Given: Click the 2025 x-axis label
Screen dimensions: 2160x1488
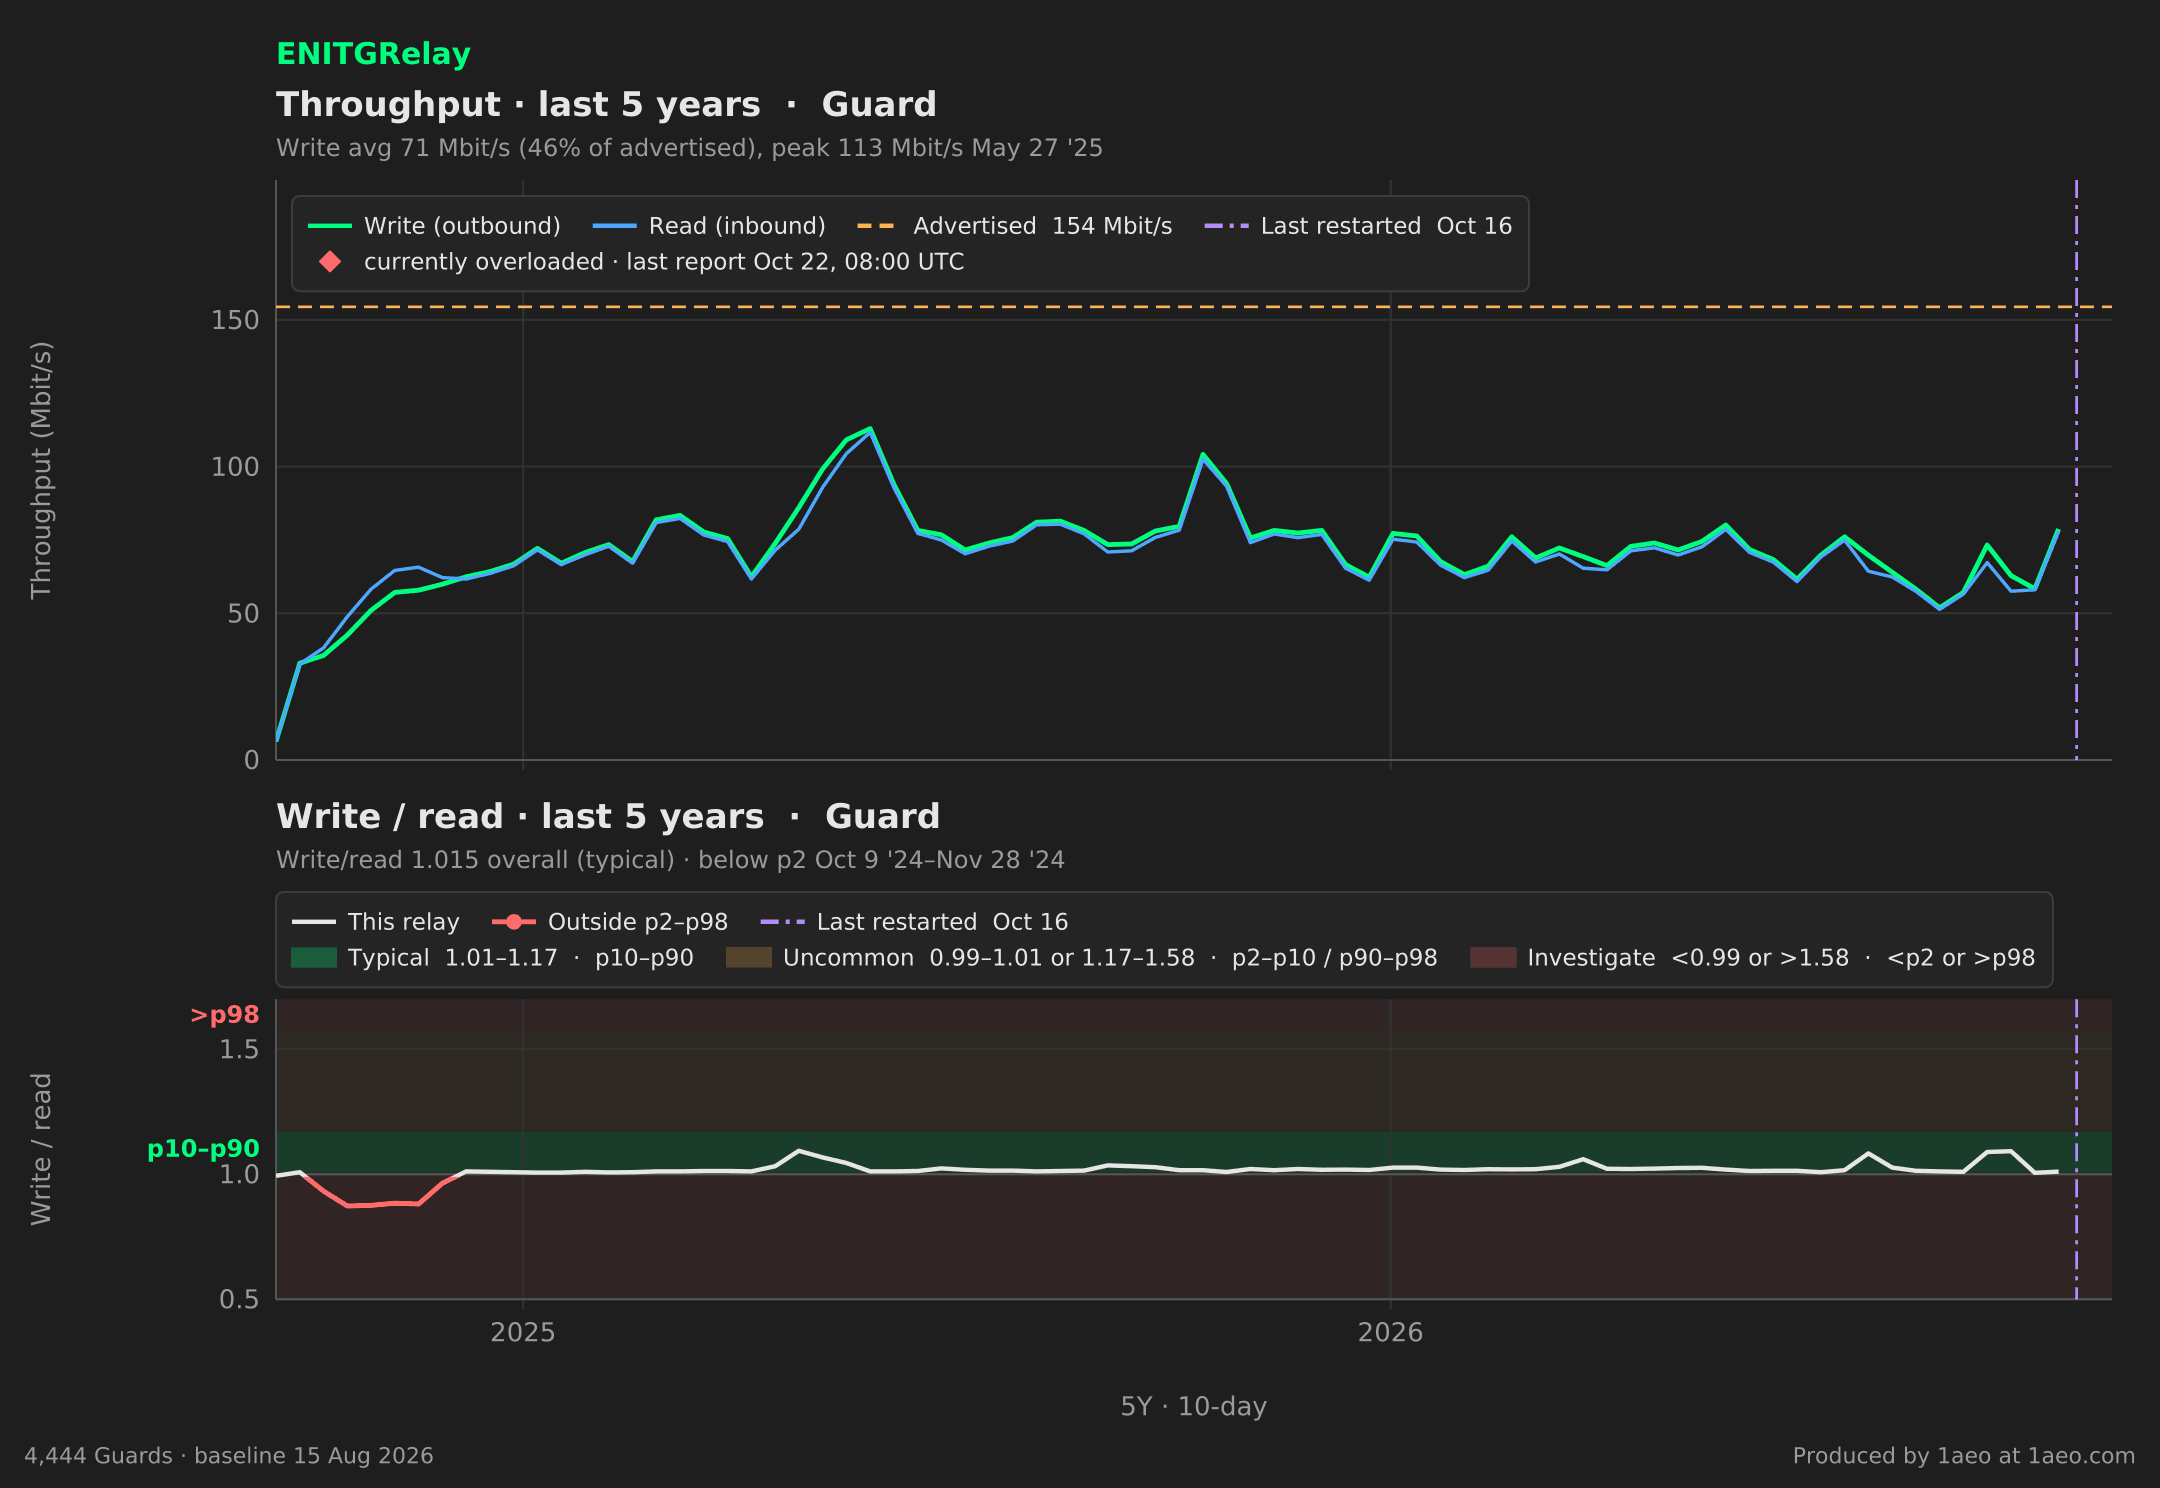Looking at the screenshot, I should pos(523,1332).
